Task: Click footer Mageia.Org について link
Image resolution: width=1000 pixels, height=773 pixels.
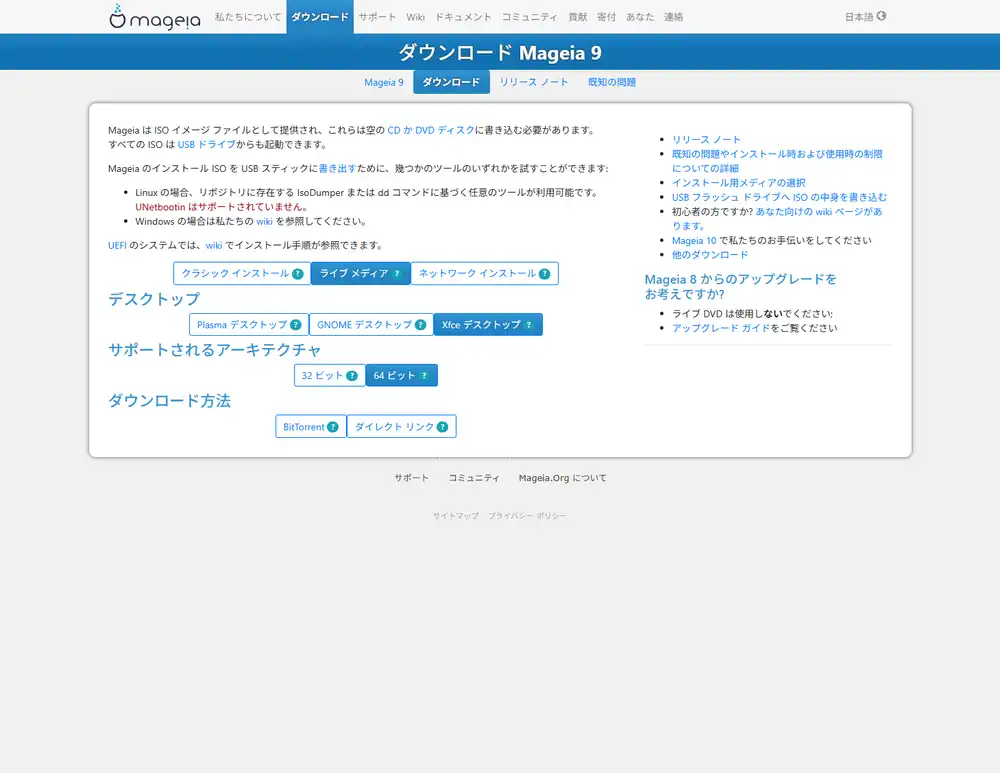Action: pyautogui.click(x=562, y=478)
